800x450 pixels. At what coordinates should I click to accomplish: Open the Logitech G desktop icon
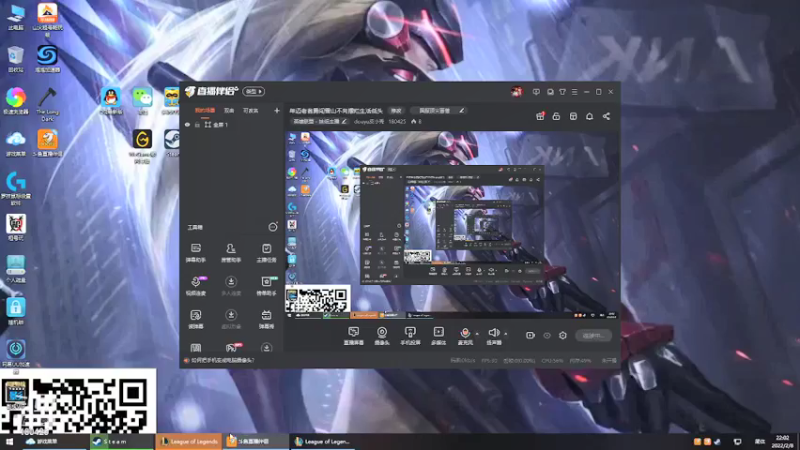point(16,188)
